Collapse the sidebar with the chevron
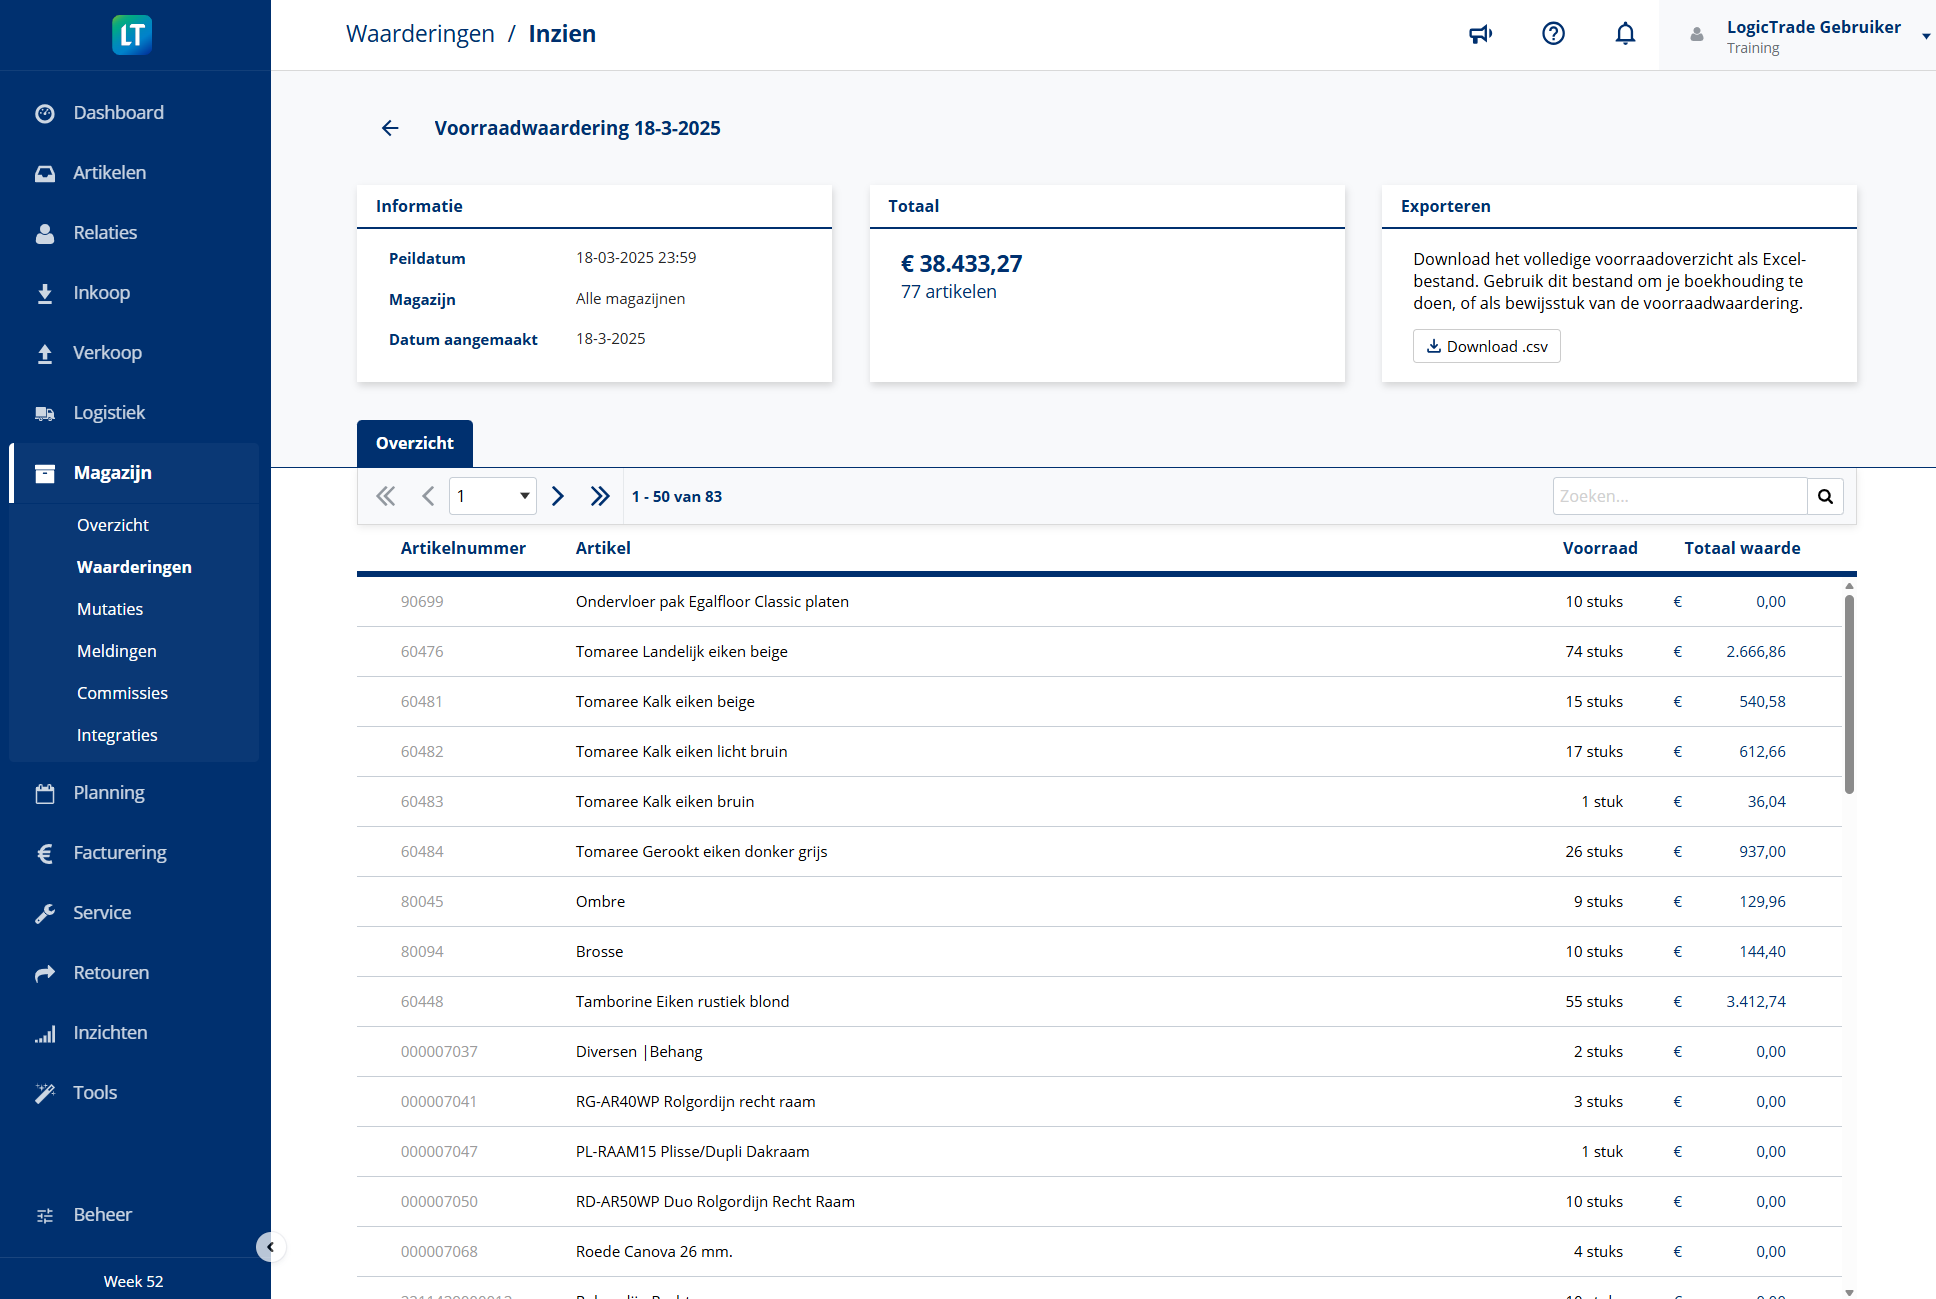The image size is (1936, 1299). click(270, 1247)
